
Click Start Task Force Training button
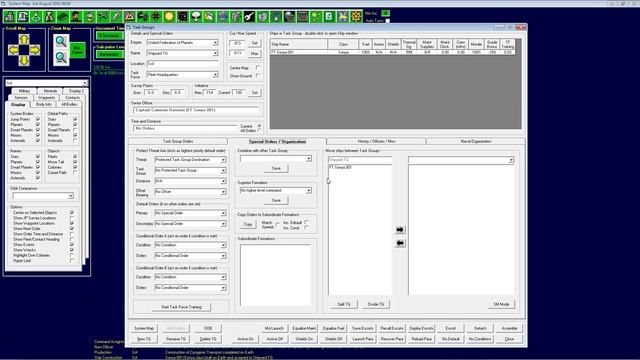pyautogui.click(x=181, y=307)
